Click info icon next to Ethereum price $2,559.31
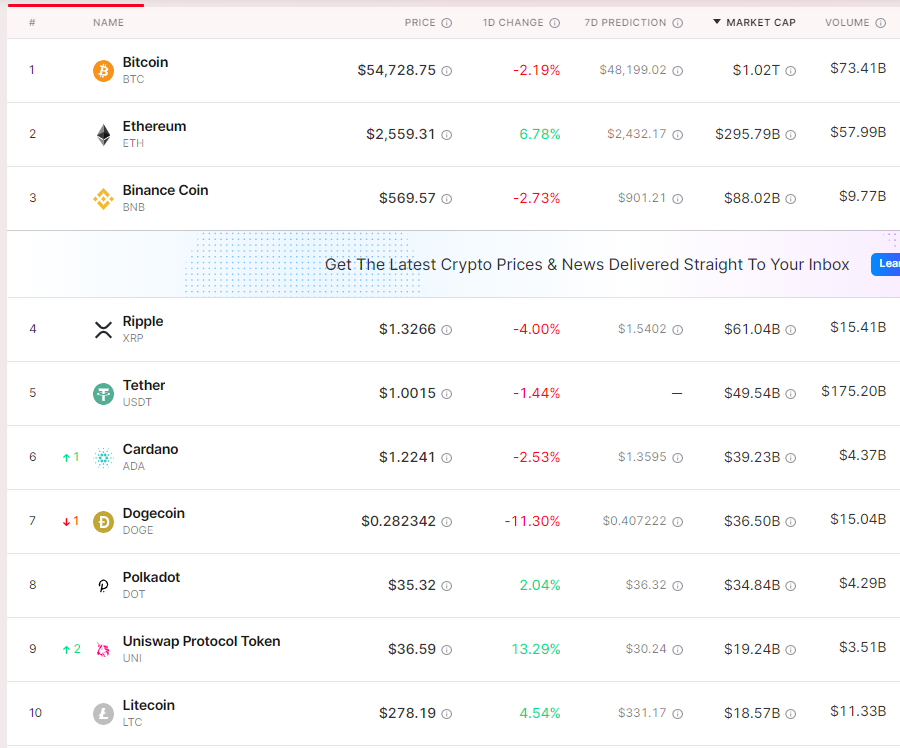The image size is (900, 748). click(447, 135)
